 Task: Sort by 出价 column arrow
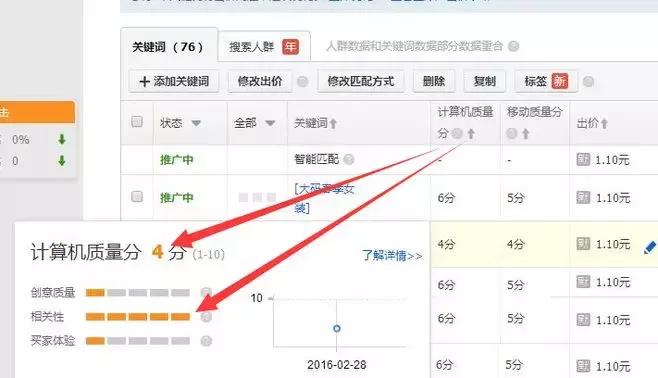click(604, 124)
